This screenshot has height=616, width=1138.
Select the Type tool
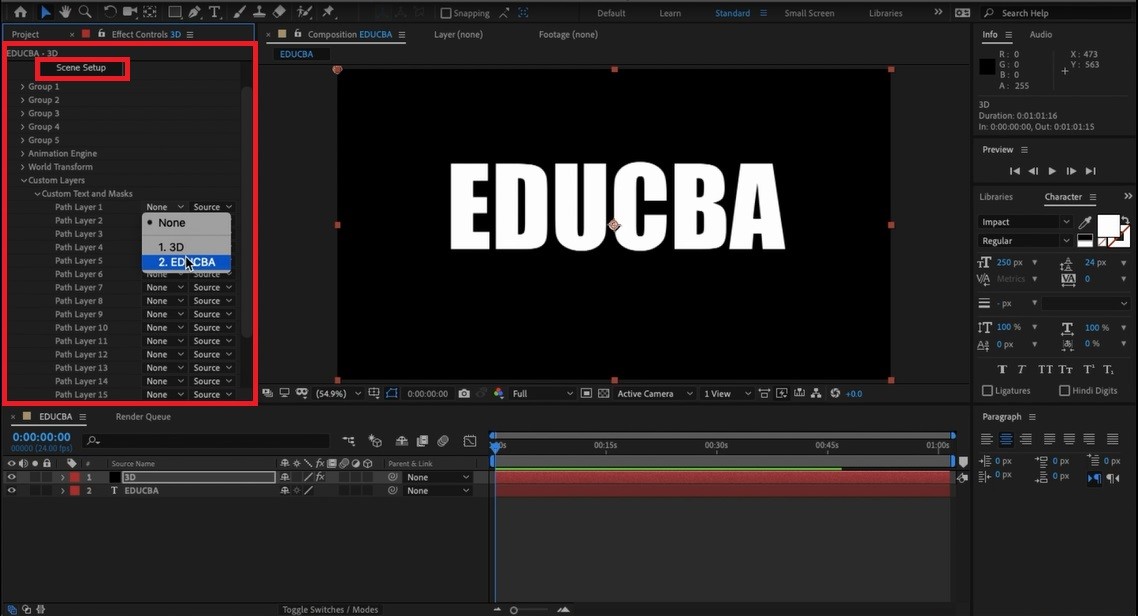213,12
